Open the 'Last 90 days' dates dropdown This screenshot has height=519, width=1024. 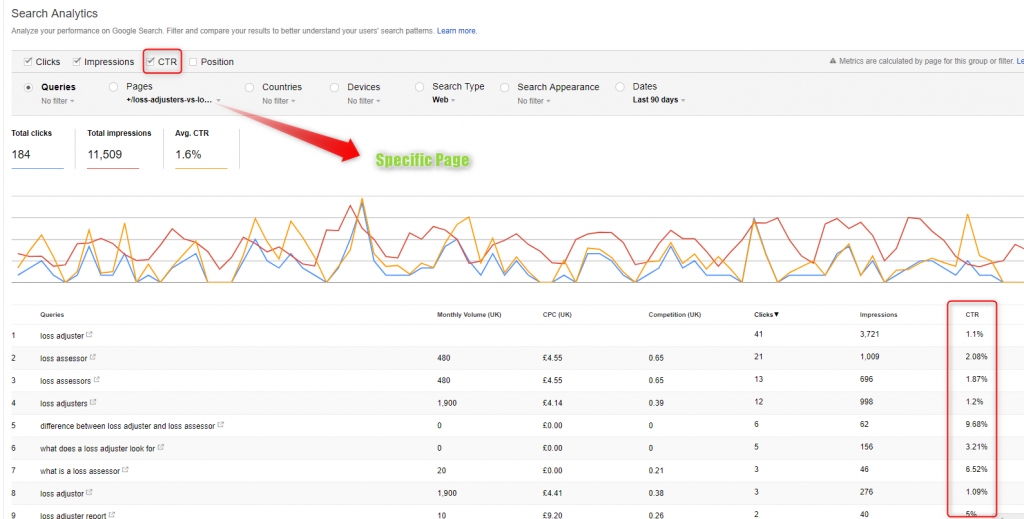[659, 101]
